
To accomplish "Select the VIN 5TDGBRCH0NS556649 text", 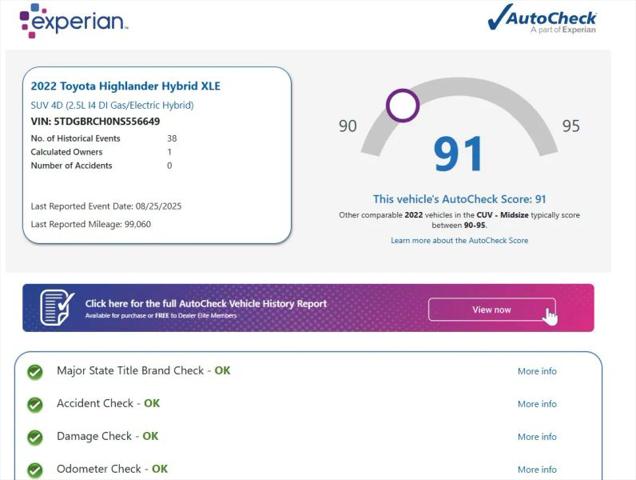I will (x=95, y=121).
